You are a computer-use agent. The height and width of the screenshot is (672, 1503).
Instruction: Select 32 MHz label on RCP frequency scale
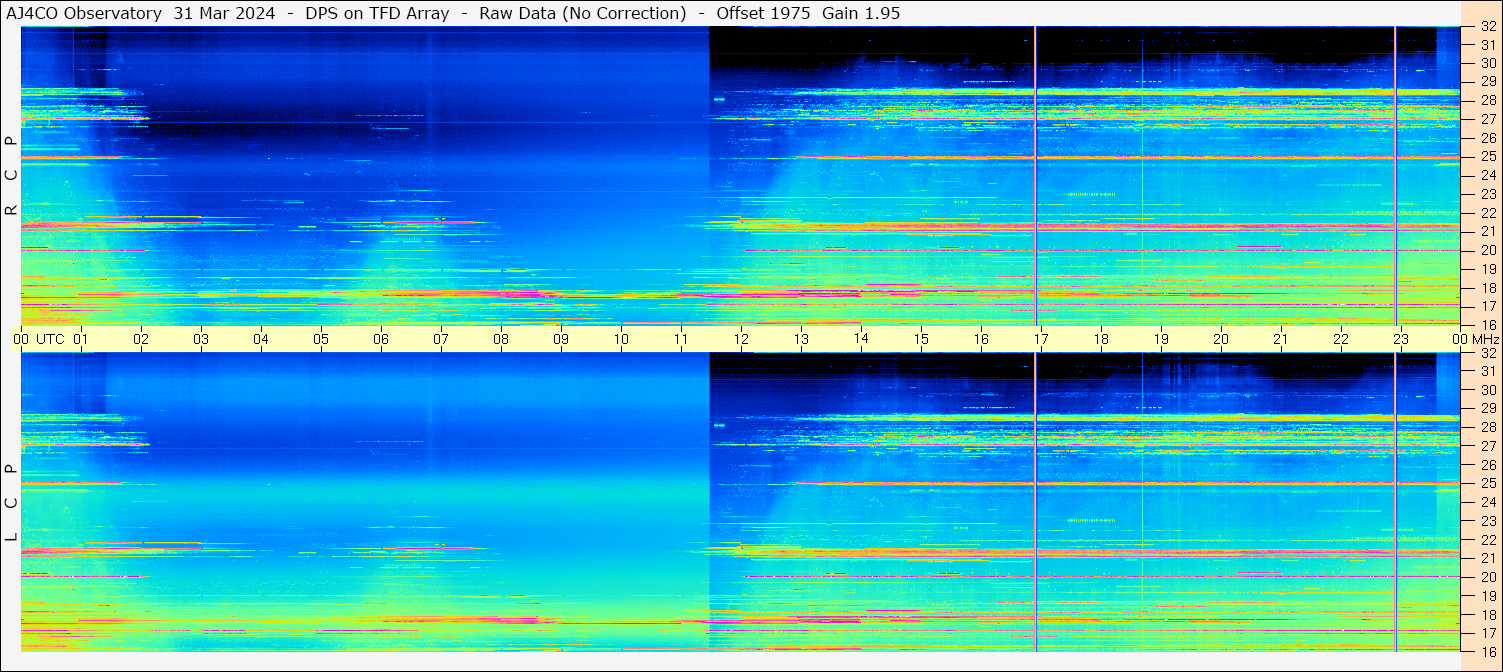pos(1488,27)
